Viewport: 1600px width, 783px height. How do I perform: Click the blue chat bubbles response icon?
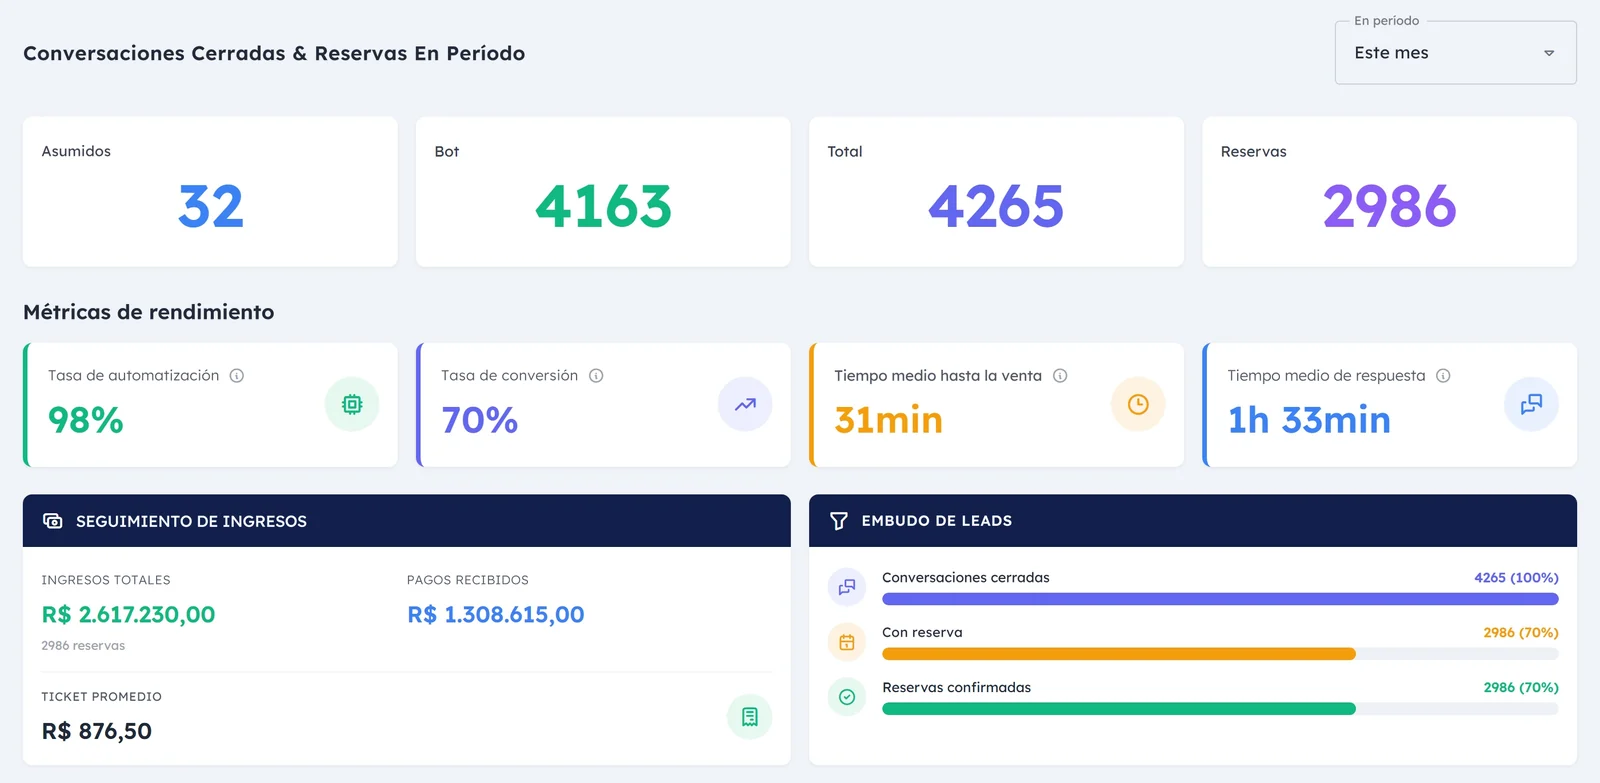coord(1531,404)
